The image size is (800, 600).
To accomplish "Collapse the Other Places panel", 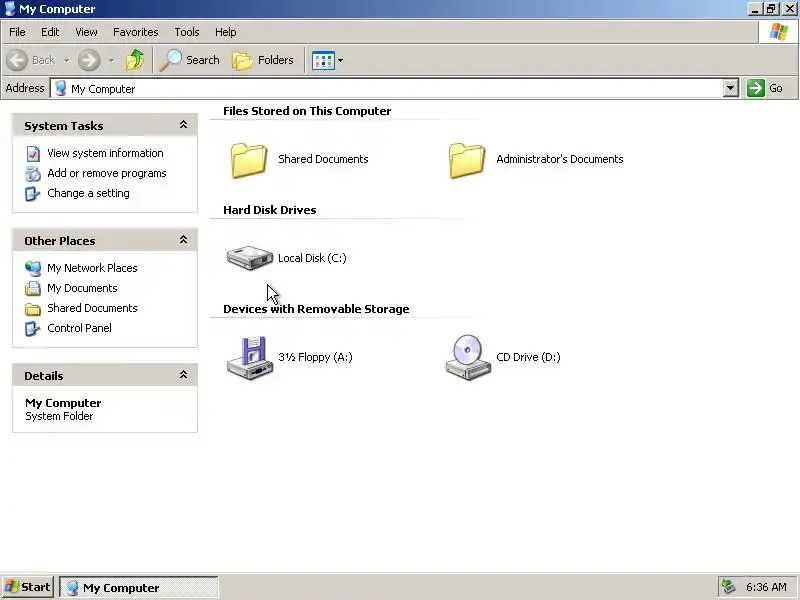I will (183, 240).
